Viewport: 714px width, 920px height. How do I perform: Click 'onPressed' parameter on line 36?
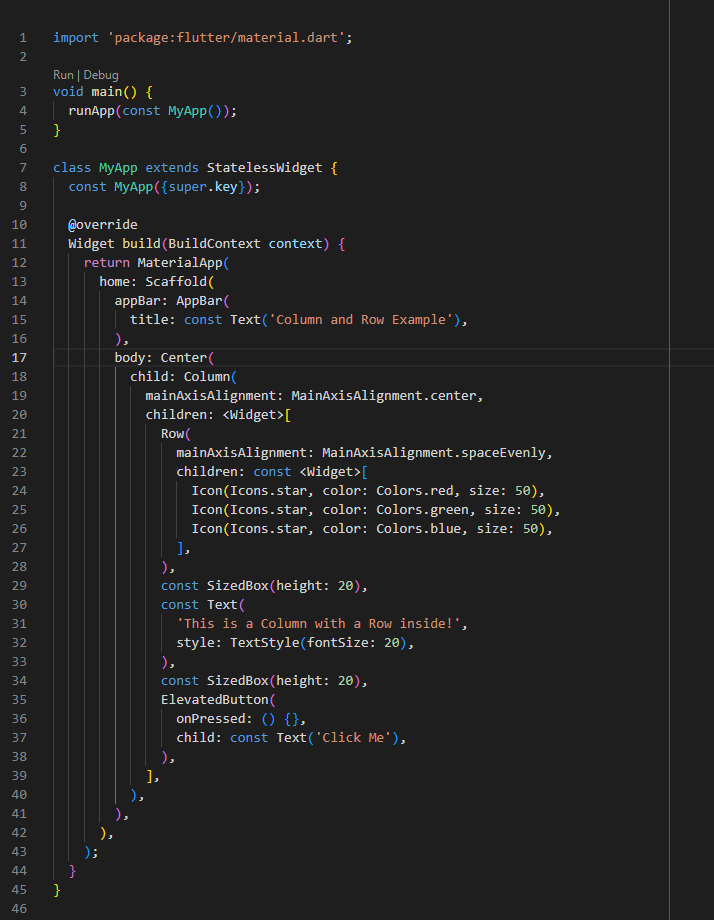point(211,718)
